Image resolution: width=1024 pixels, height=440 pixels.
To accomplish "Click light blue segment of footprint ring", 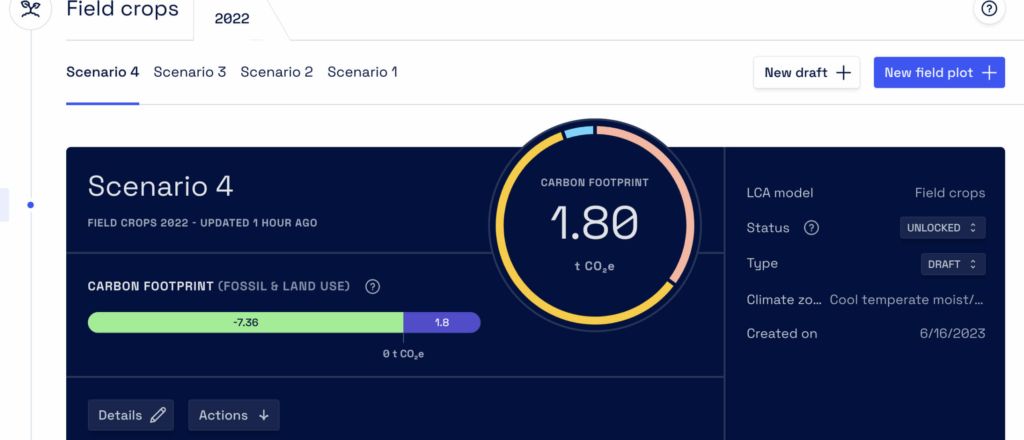I will 579,132.
